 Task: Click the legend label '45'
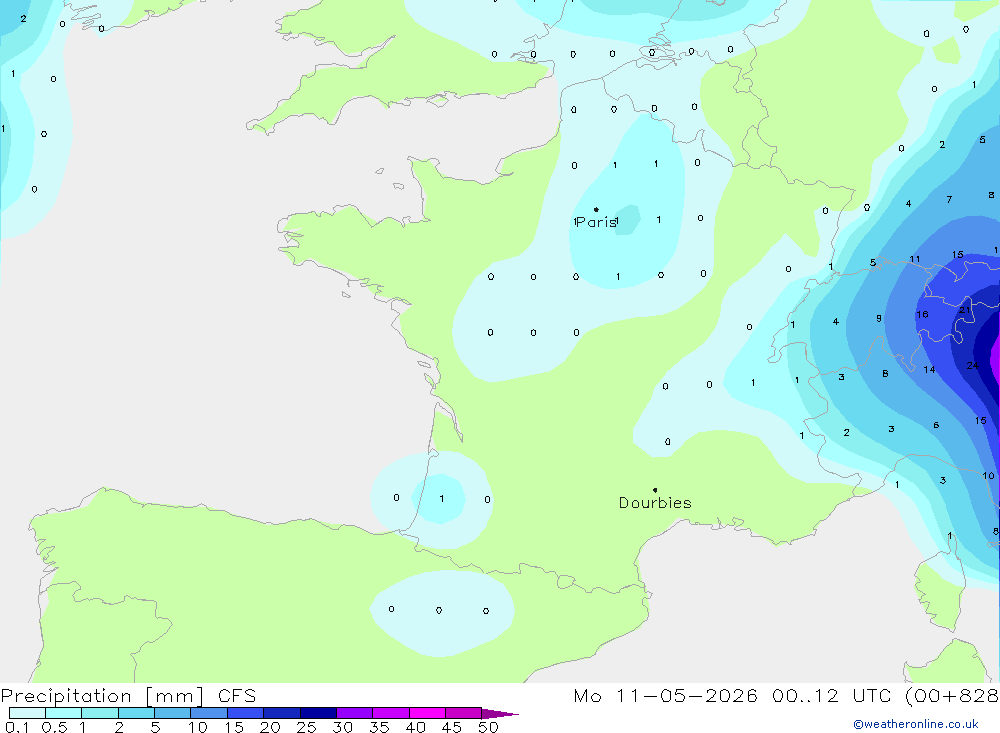[452, 727]
